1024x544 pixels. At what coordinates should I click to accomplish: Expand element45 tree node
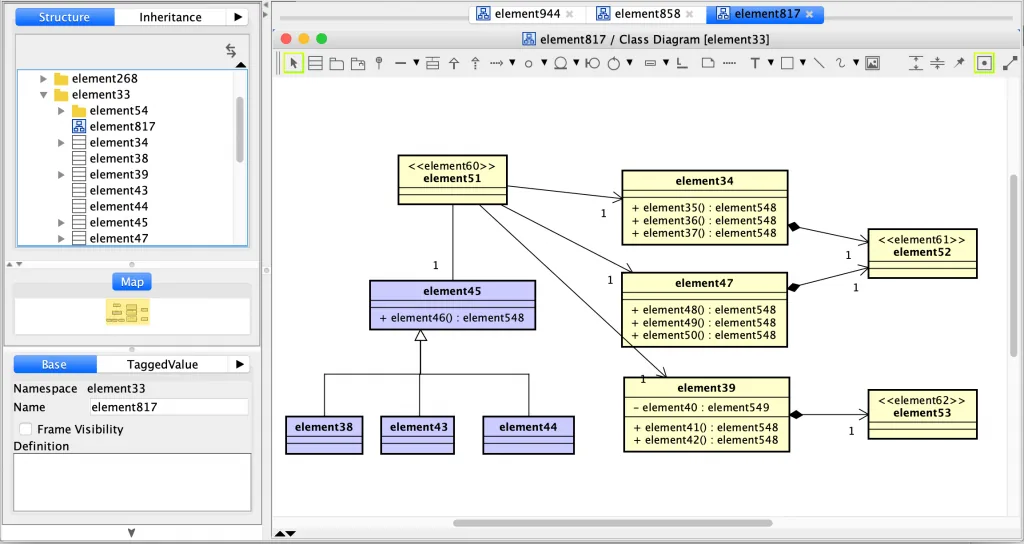click(x=61, y=223)
